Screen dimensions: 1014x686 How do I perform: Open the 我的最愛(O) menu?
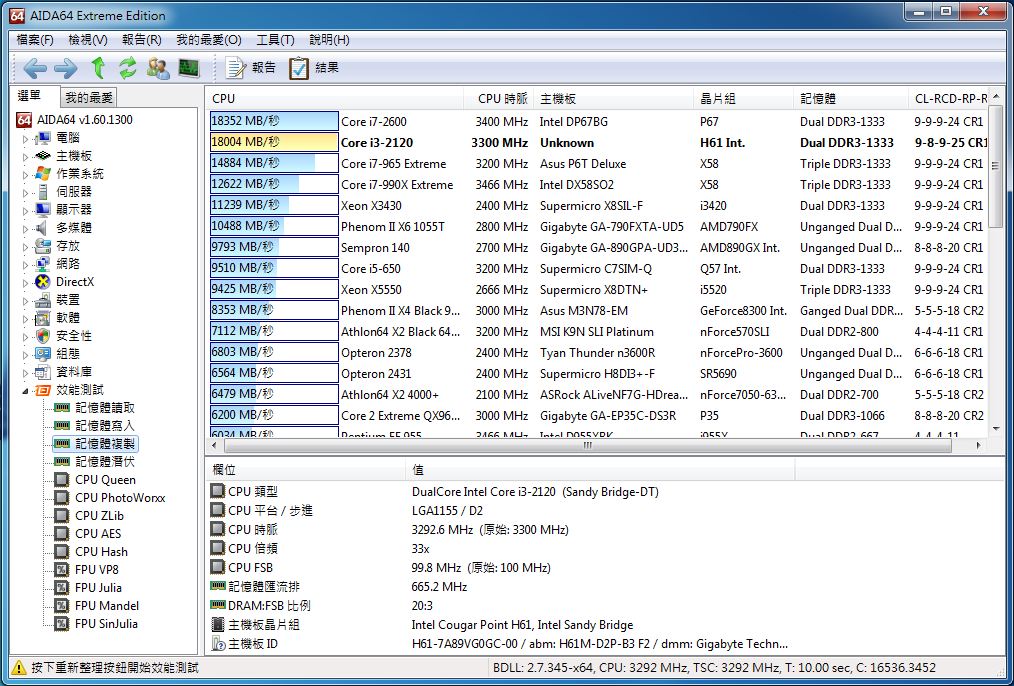[209, 40]
